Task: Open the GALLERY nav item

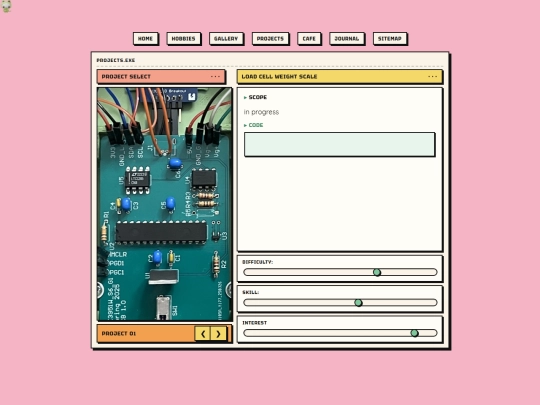Action: click(226, 39)
